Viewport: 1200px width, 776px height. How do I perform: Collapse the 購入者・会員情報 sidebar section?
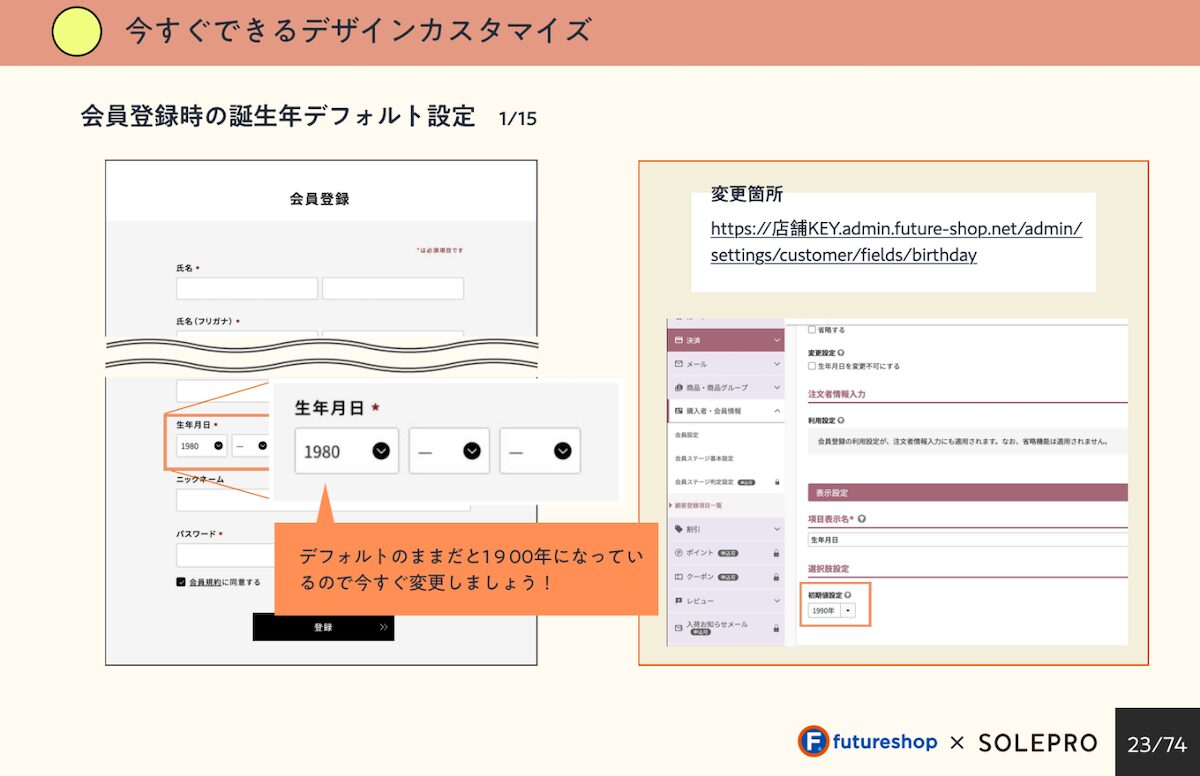point(777,410)
